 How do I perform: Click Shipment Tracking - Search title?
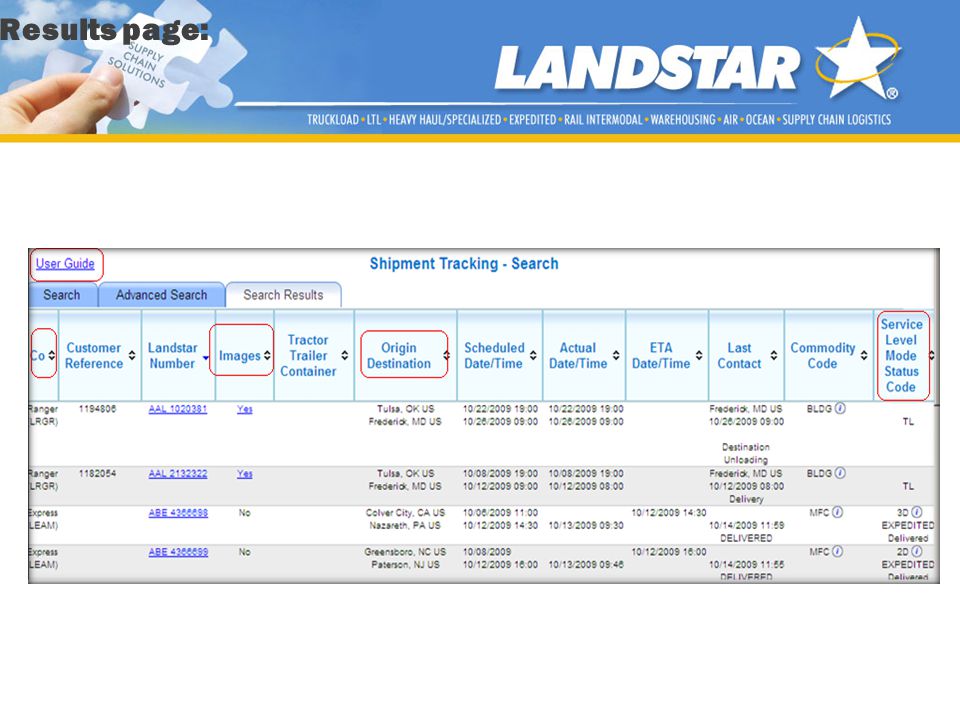tap(464, 264)
